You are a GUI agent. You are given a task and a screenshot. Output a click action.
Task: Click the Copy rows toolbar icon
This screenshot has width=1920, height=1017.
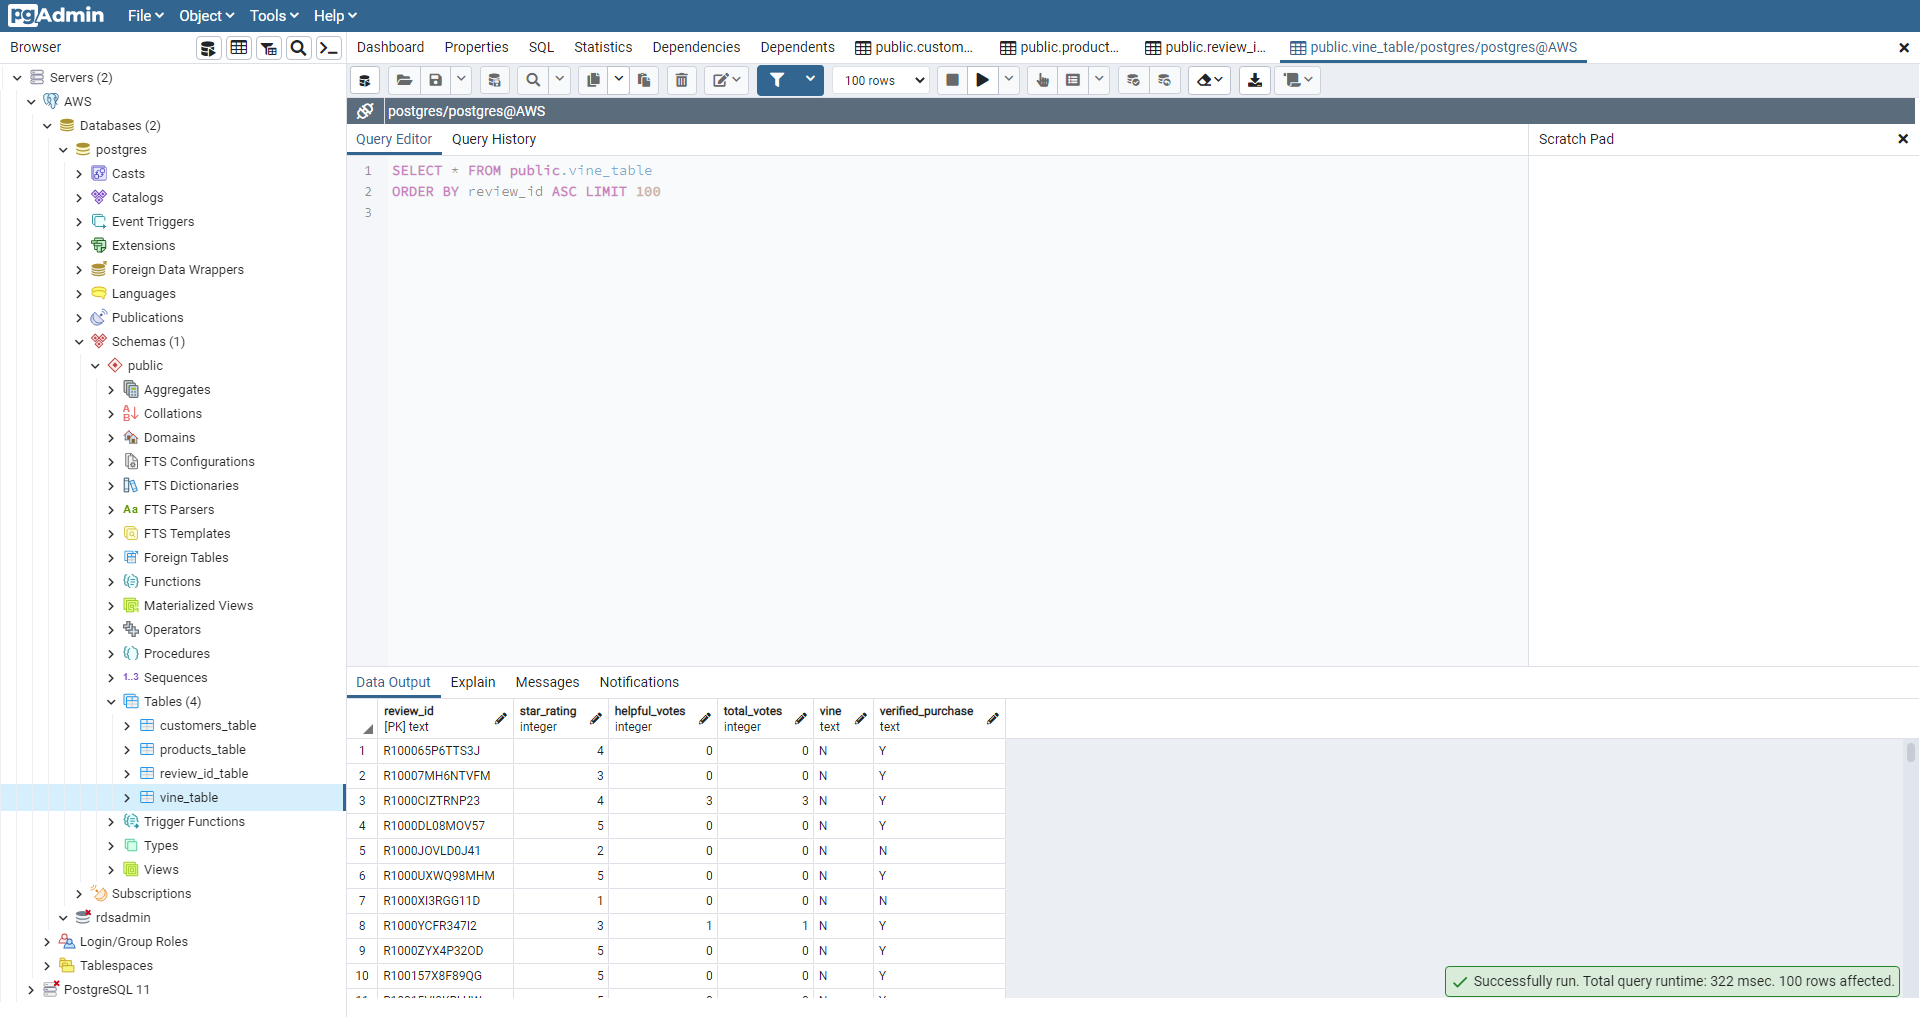(x=593, y=80)
